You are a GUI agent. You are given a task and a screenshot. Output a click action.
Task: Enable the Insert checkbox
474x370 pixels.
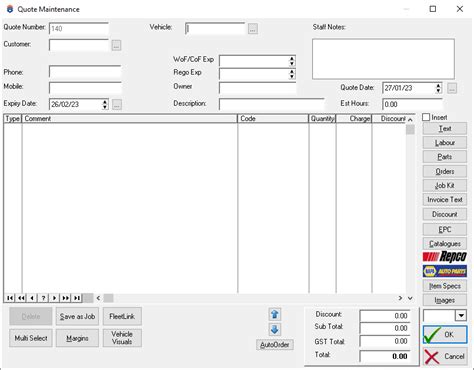[x=426, y=117]
